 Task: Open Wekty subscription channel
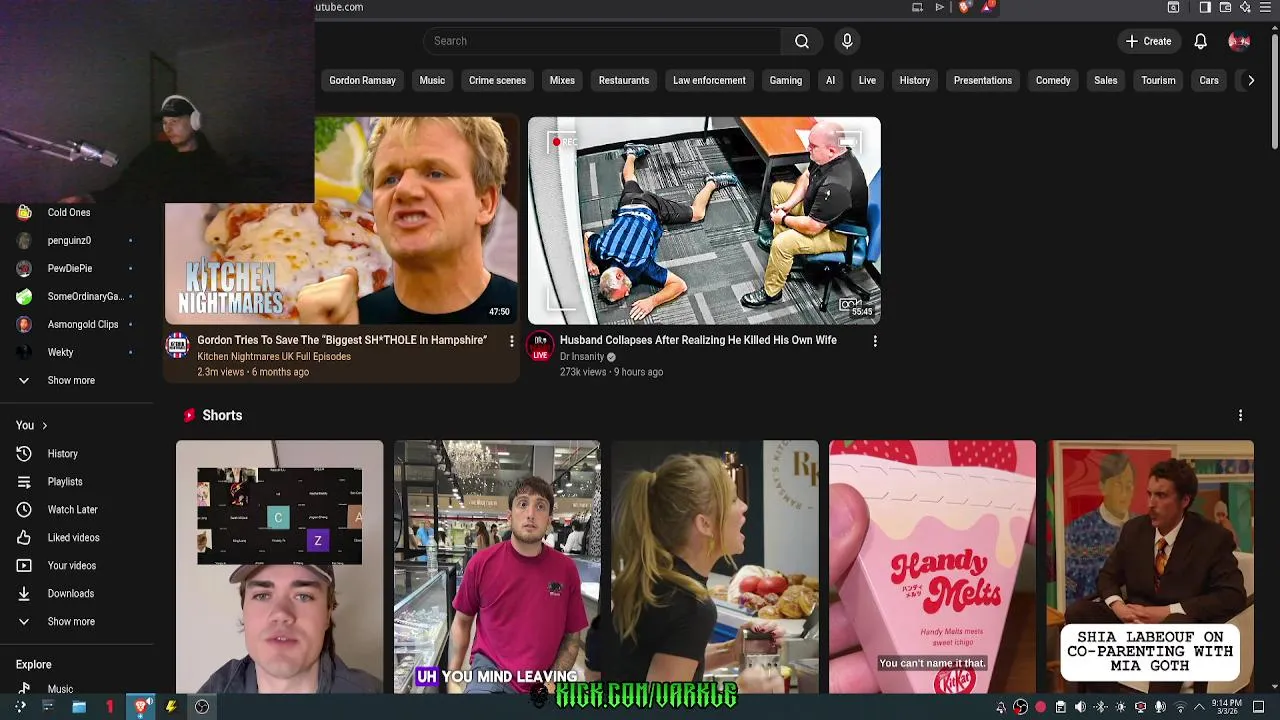(x=60, y=353)
